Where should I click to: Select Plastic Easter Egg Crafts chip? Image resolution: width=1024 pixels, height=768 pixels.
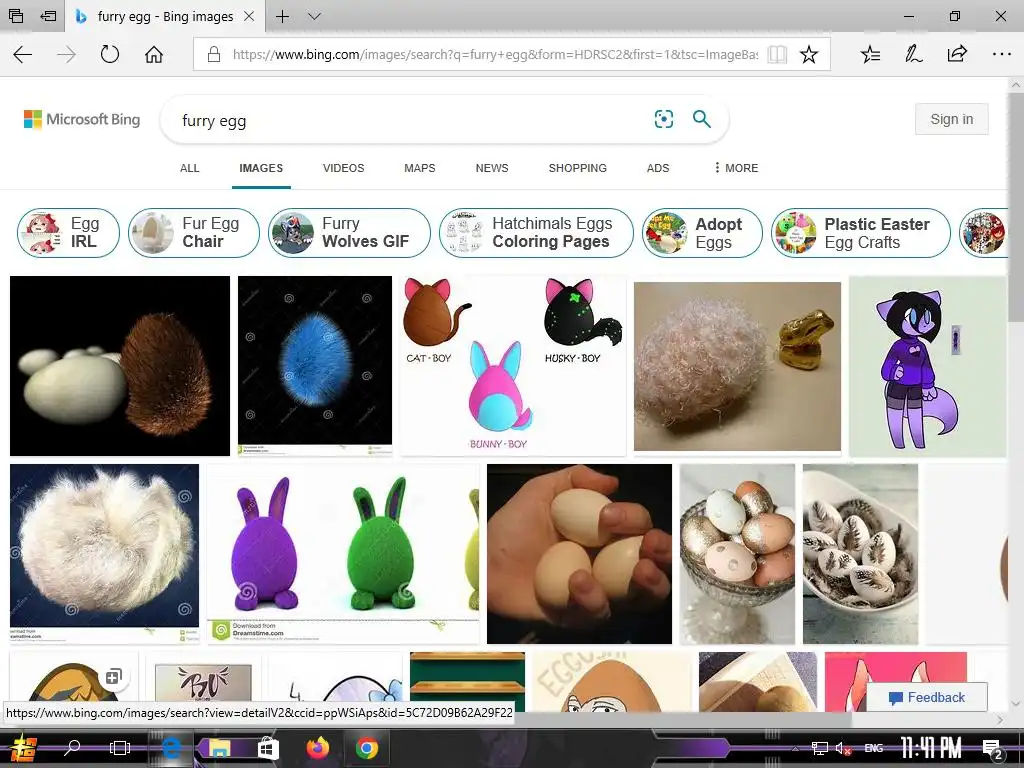point(861,232)
